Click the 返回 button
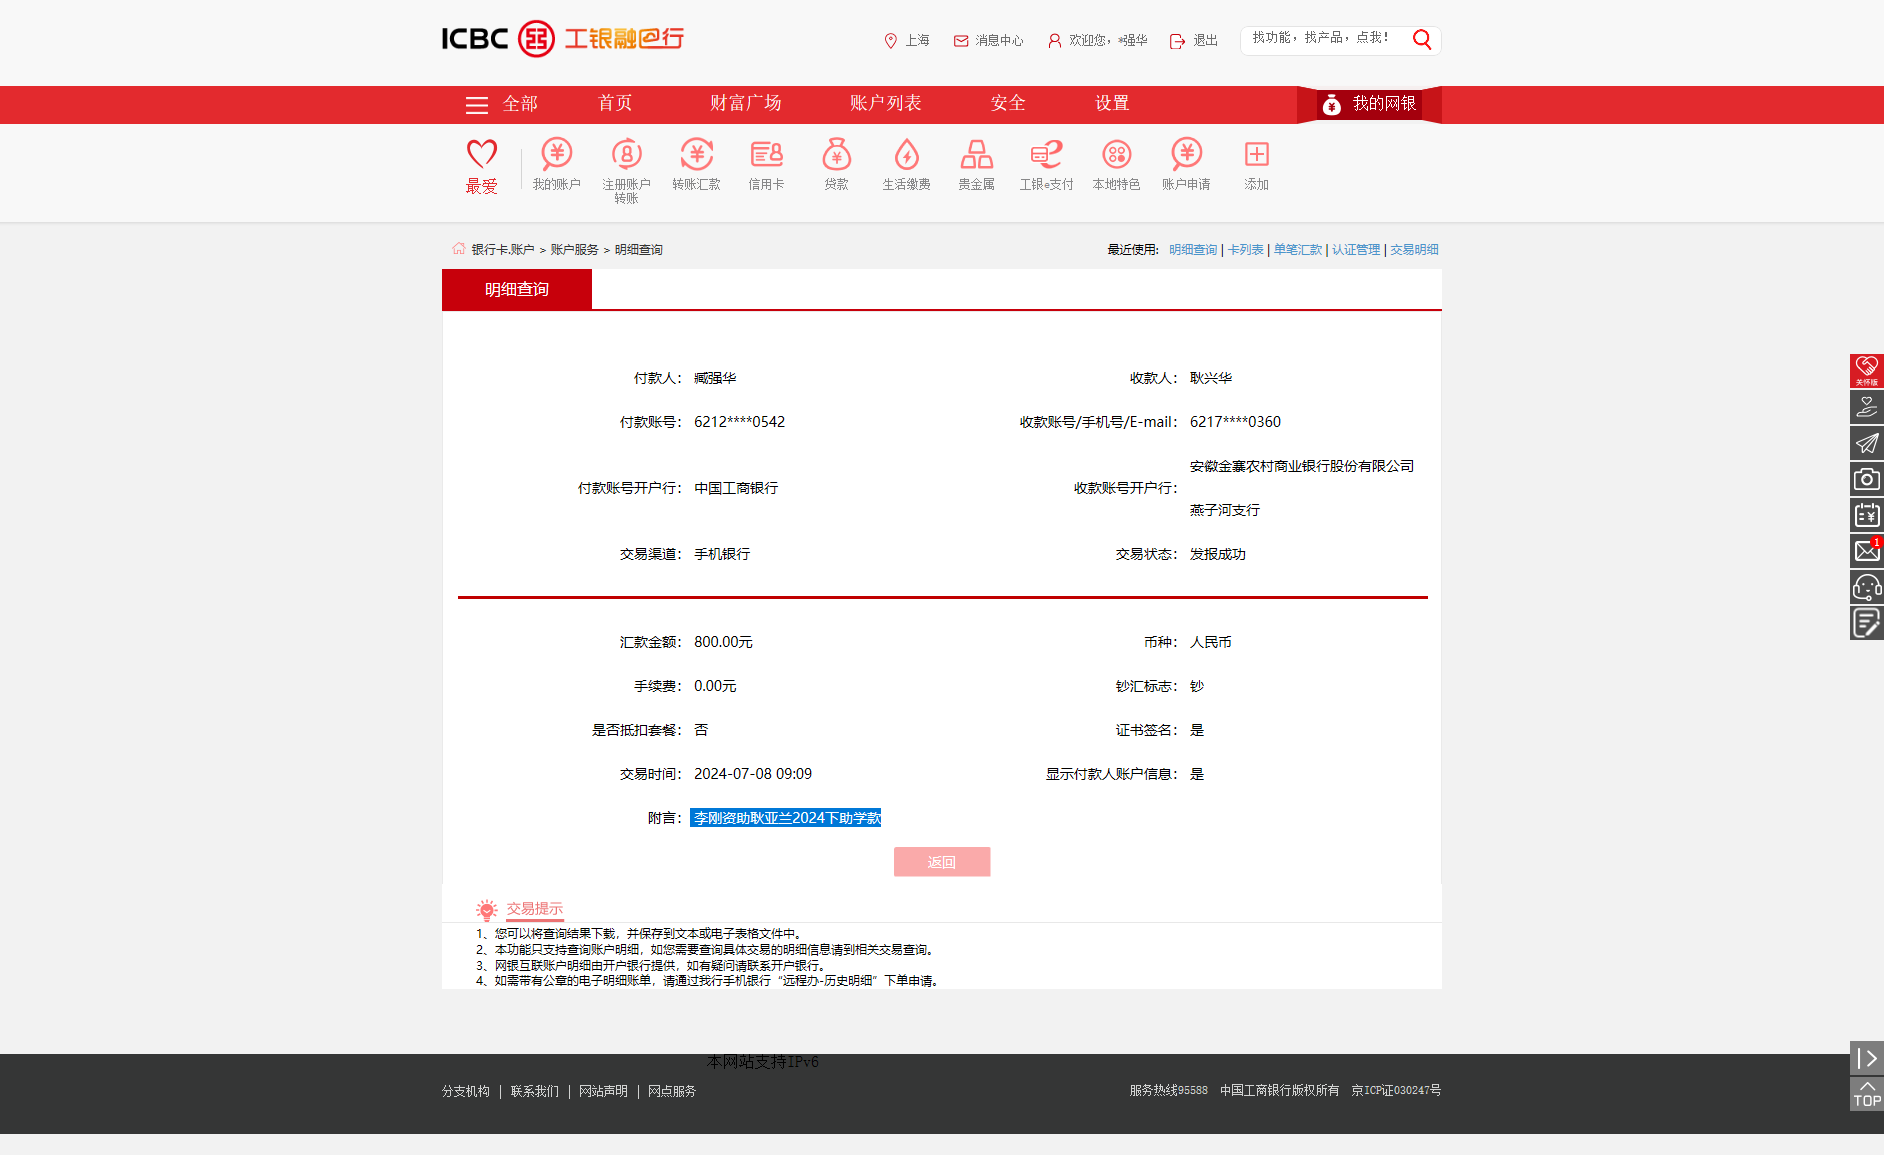1884x1155 pixels. coord(942,862)
